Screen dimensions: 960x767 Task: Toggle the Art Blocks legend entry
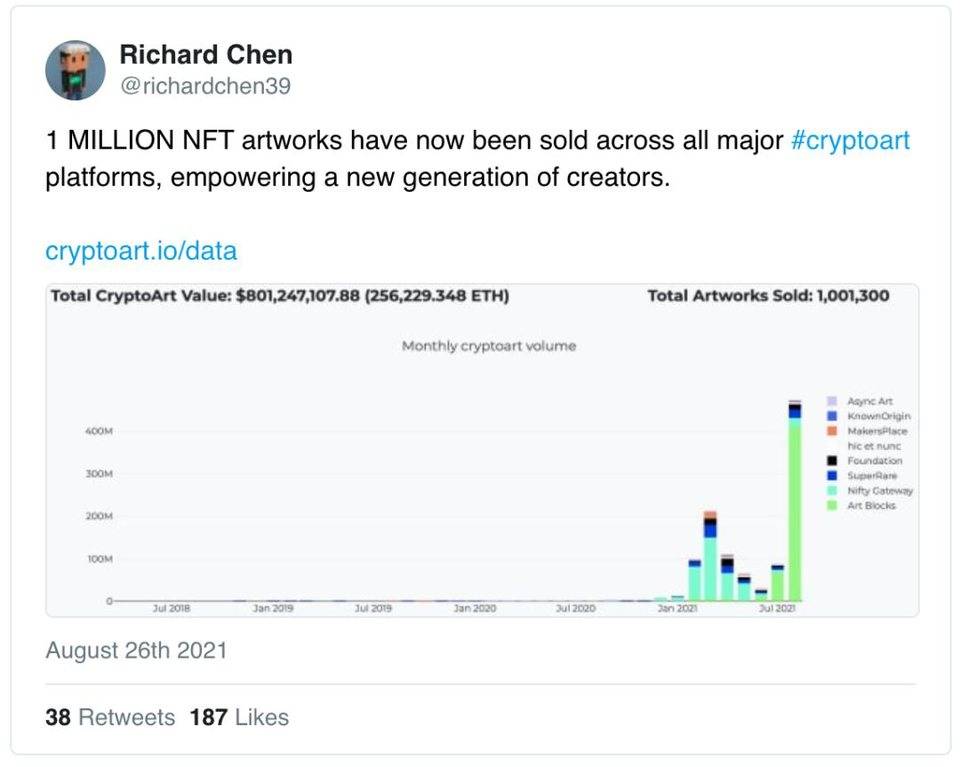[861, 506]
